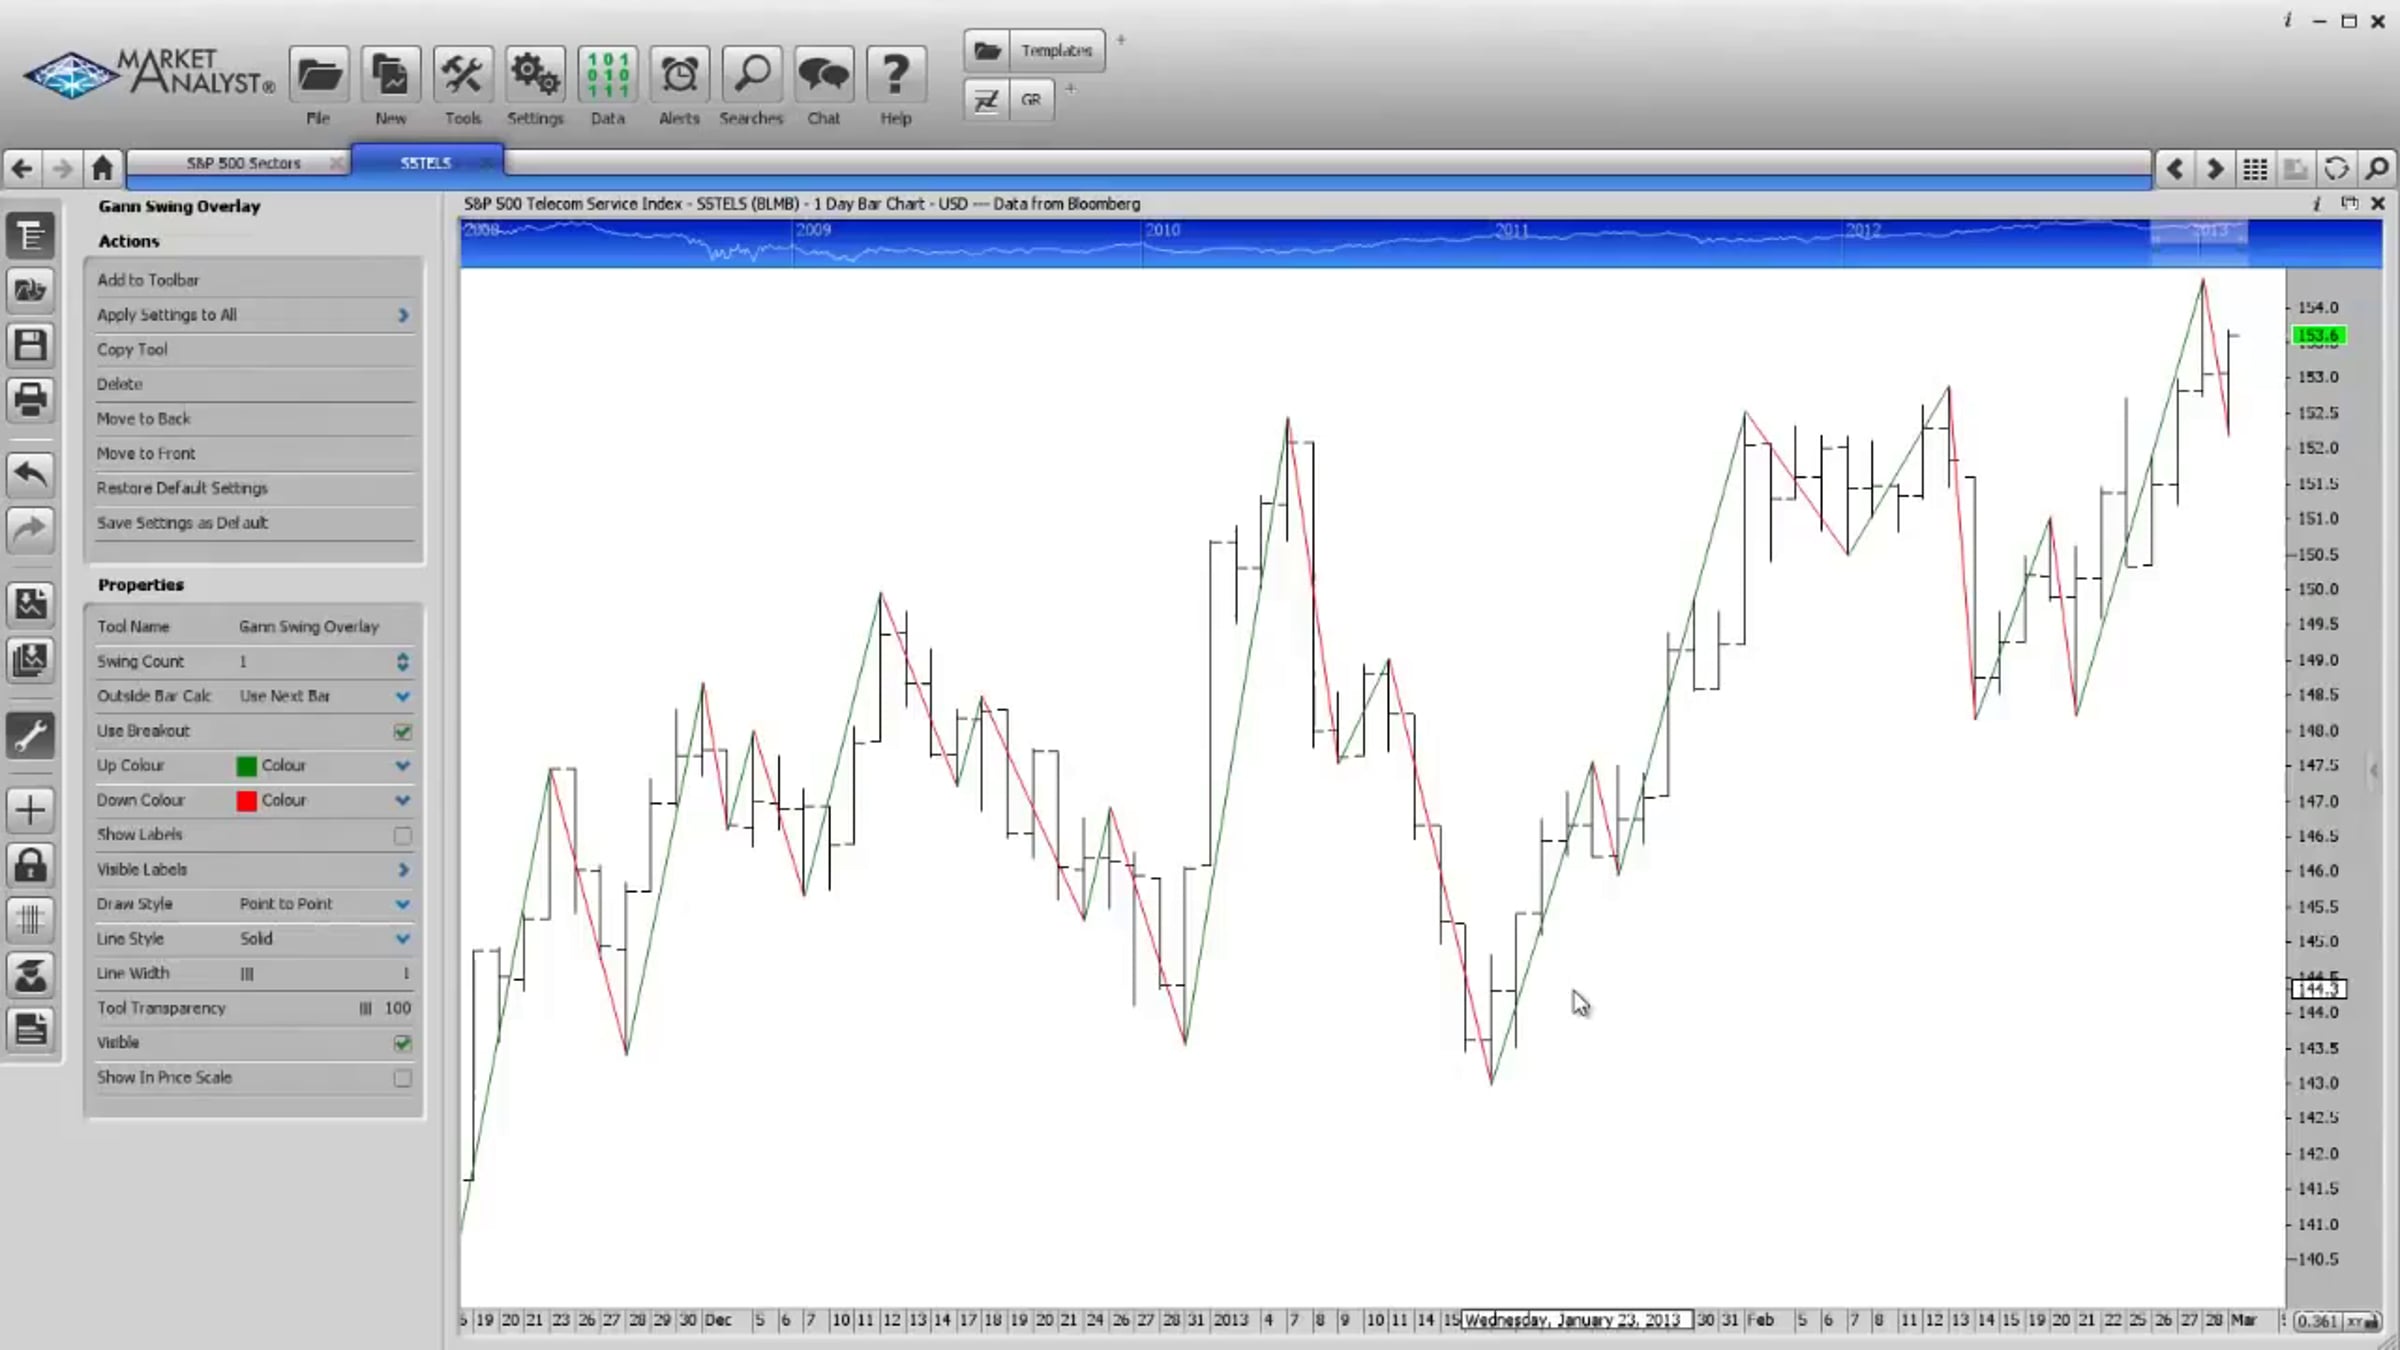Change the Down Colour red swatch
Image resolution: width=2400 pixels, height=1350 pixels.
[x=246, y=800]
